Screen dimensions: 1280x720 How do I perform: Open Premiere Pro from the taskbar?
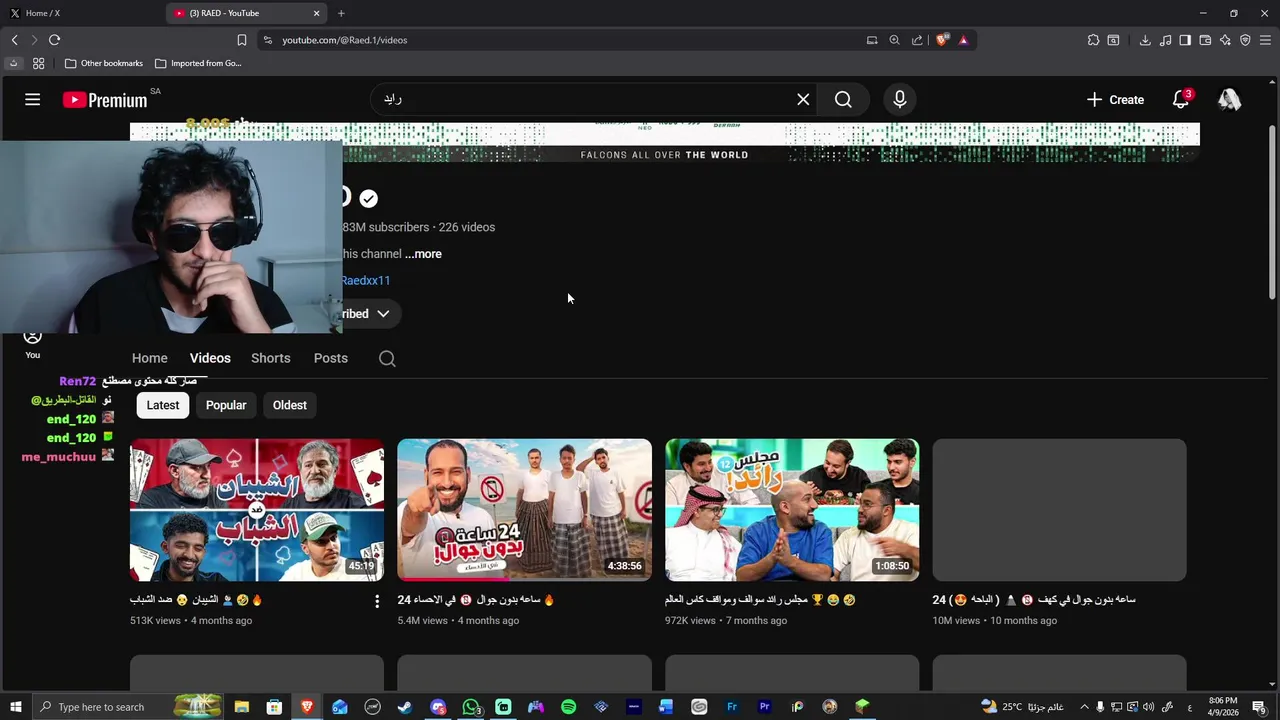(x=765, y=707)
